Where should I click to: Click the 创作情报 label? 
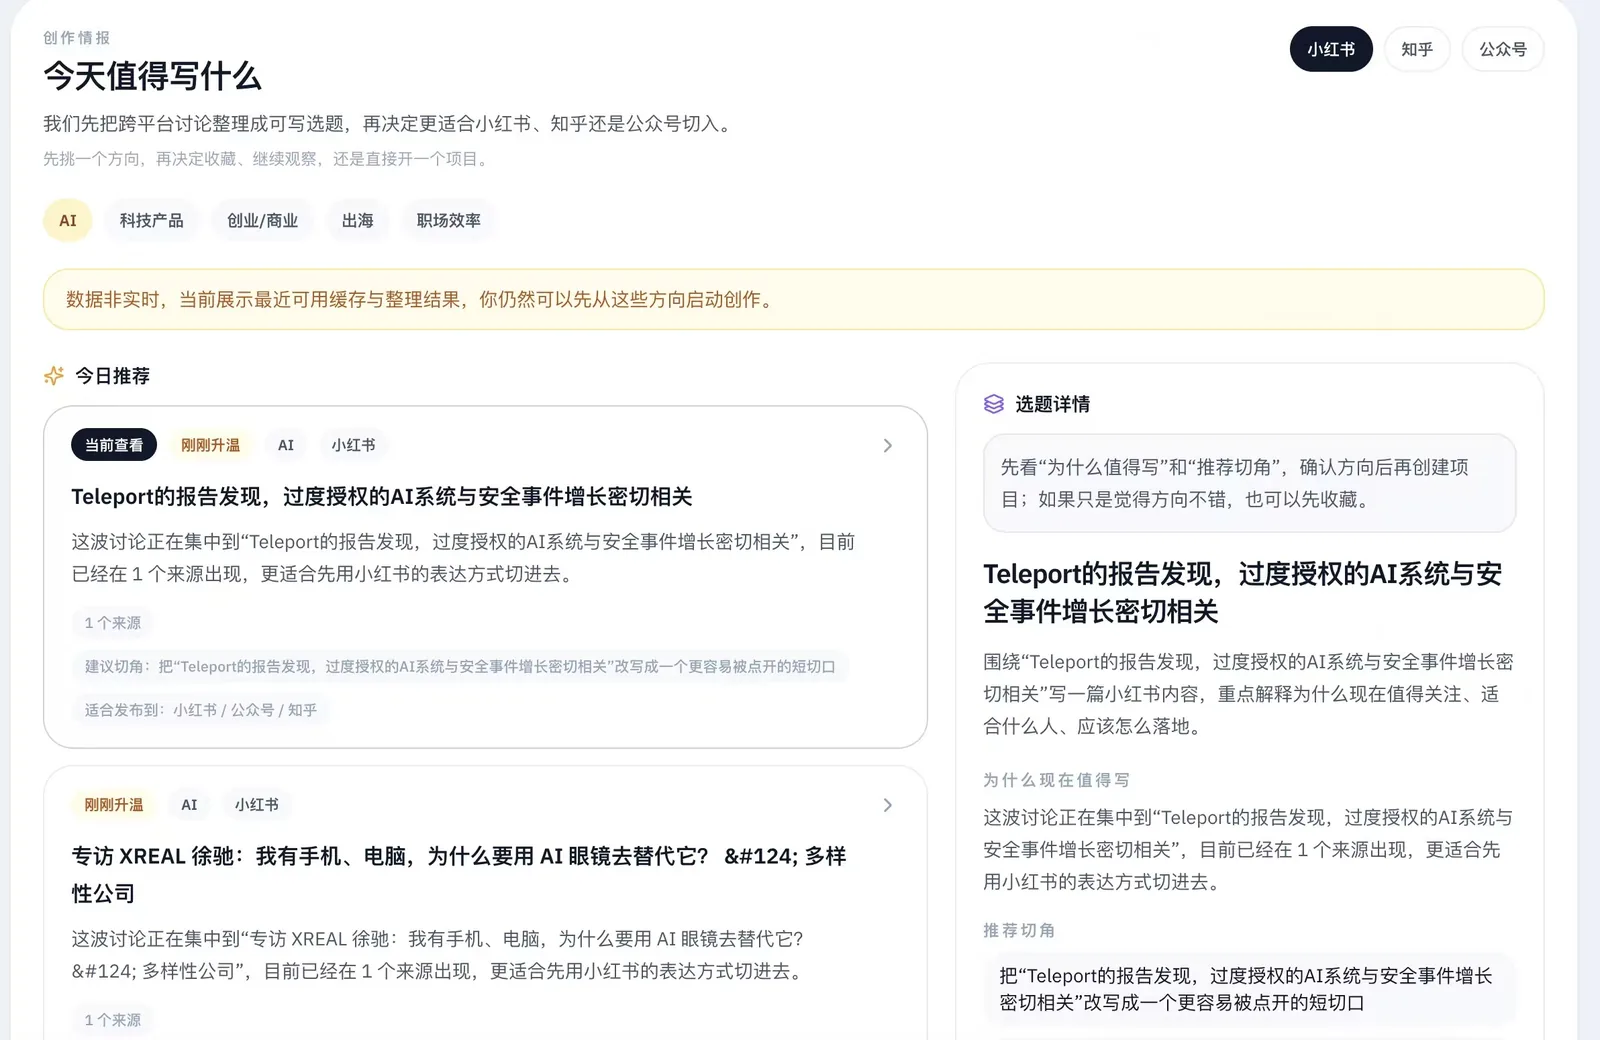coord(76,38)
